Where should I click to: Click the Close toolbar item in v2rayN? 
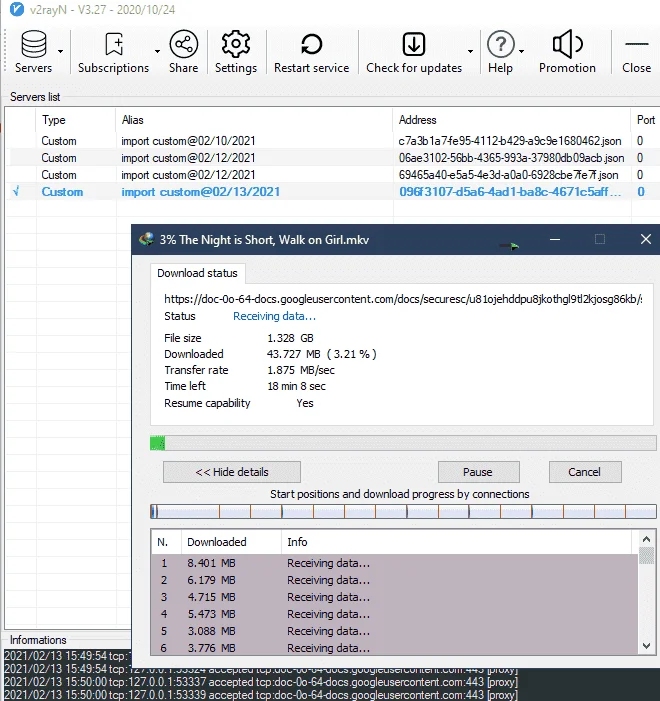(x=636, y=51)
